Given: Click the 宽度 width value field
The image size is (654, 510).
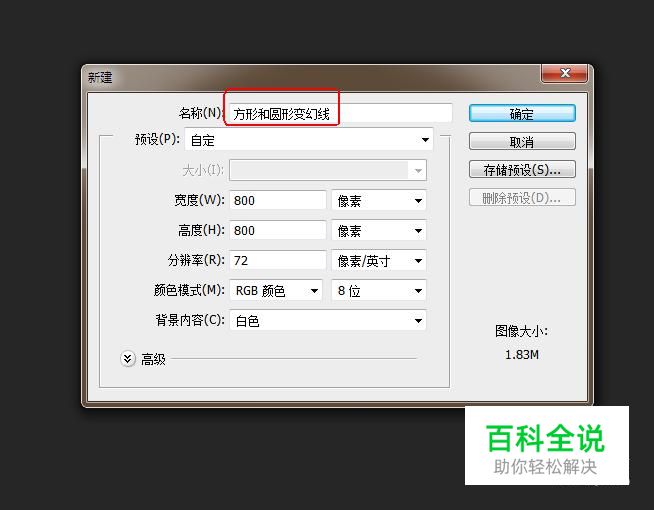Looking at the screenshot, I should [x=278, y=201].
